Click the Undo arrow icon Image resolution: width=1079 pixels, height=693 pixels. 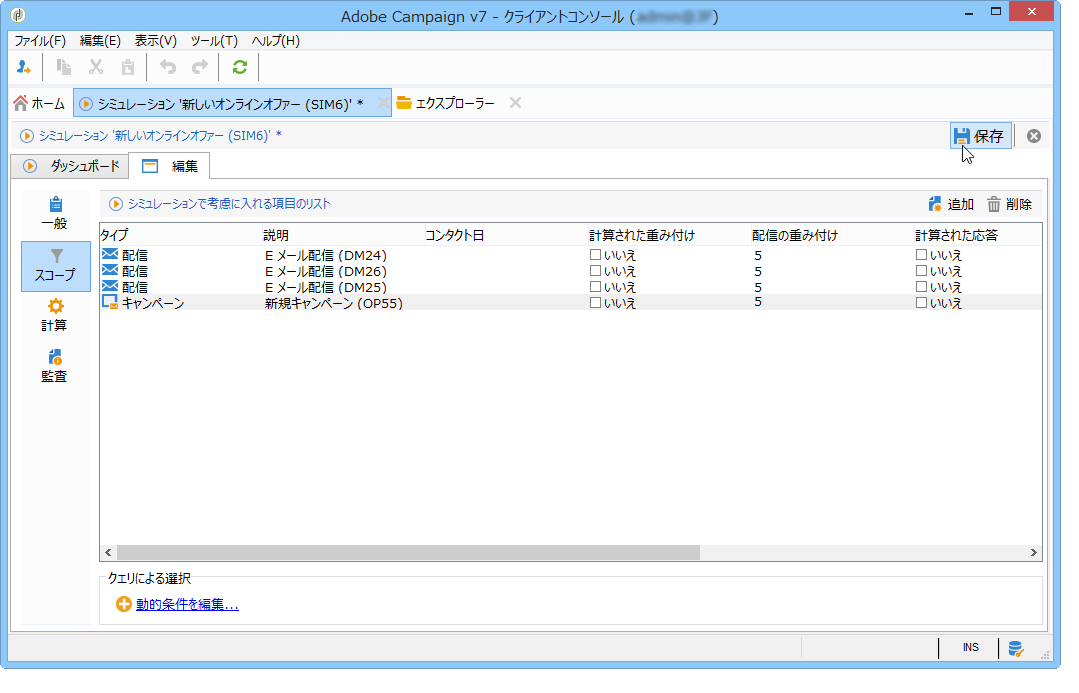[x=168, y=67]
